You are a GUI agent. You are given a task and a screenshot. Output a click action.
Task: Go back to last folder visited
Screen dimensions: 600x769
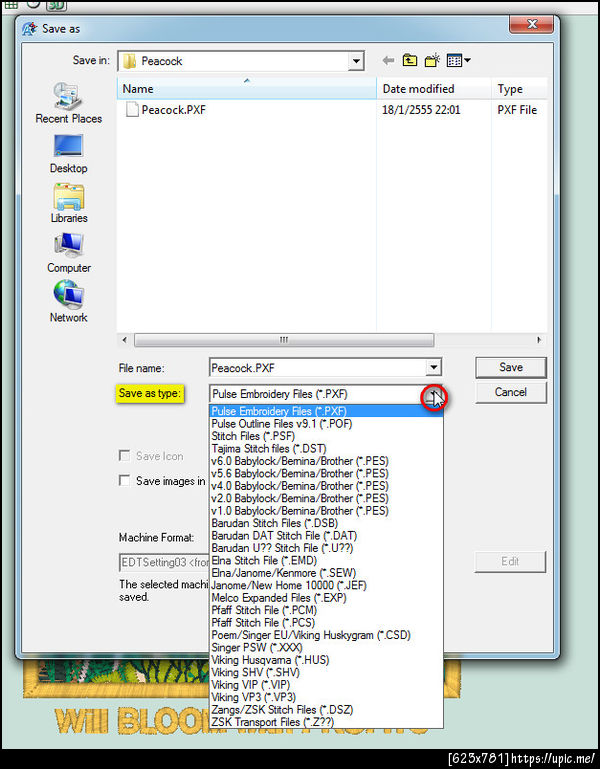(388, 61)
